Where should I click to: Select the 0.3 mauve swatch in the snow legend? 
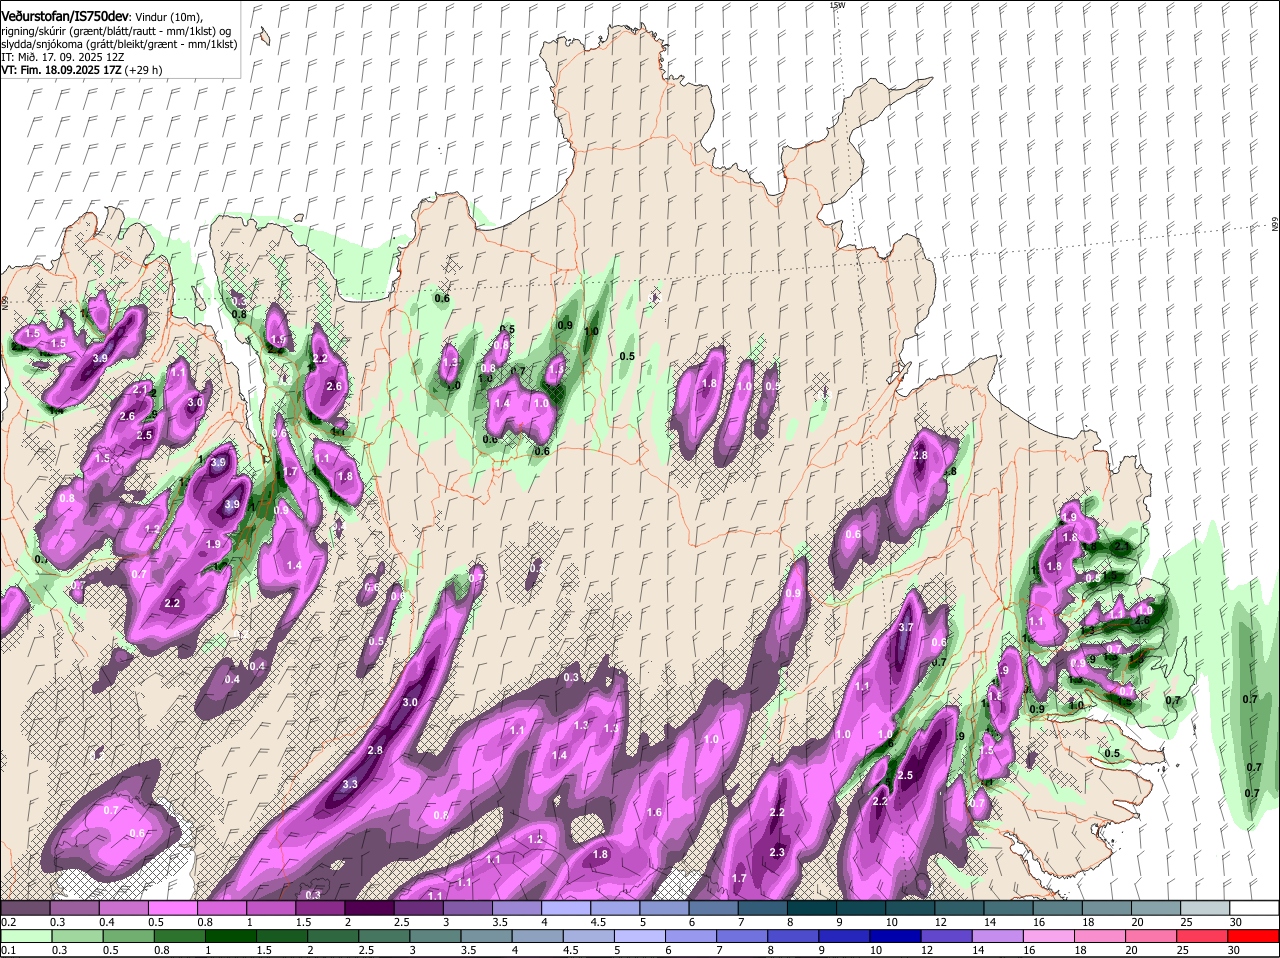click(x=74, y=908)
